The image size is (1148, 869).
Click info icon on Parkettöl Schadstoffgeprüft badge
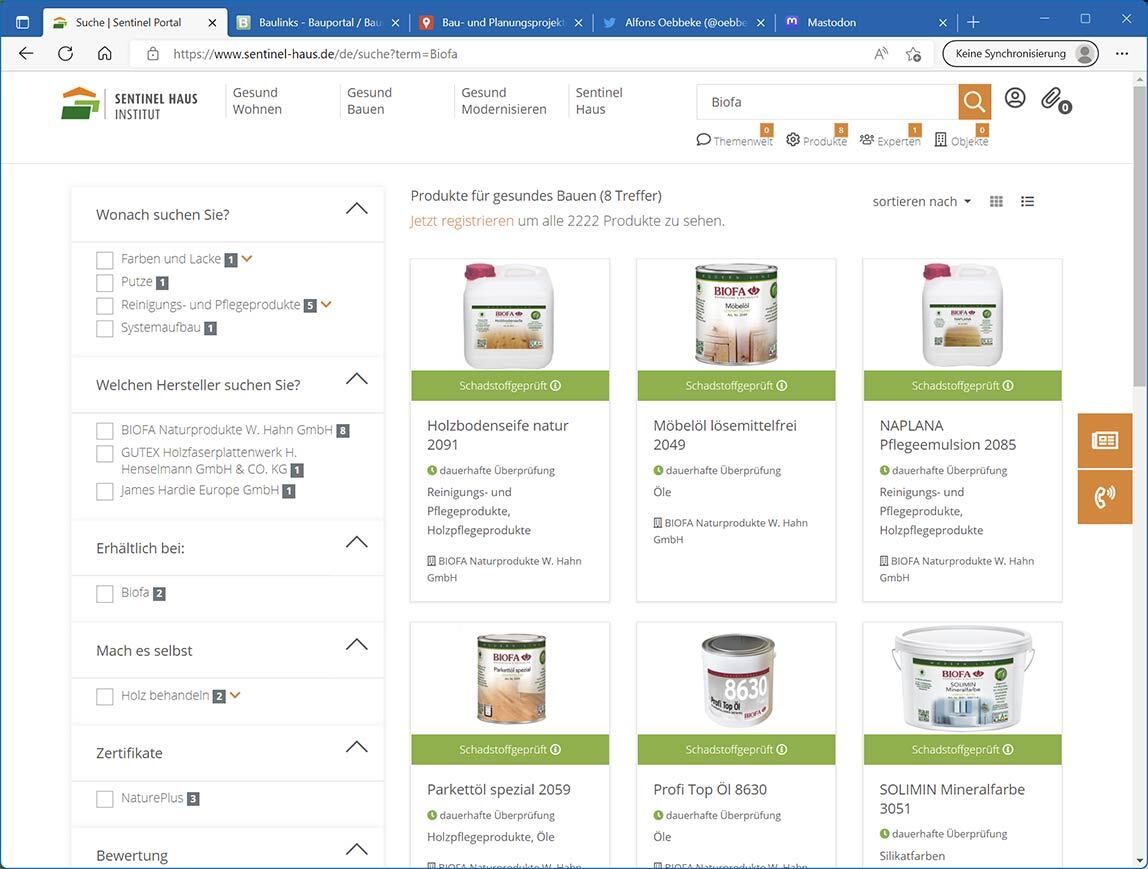(x=556, y=750)
